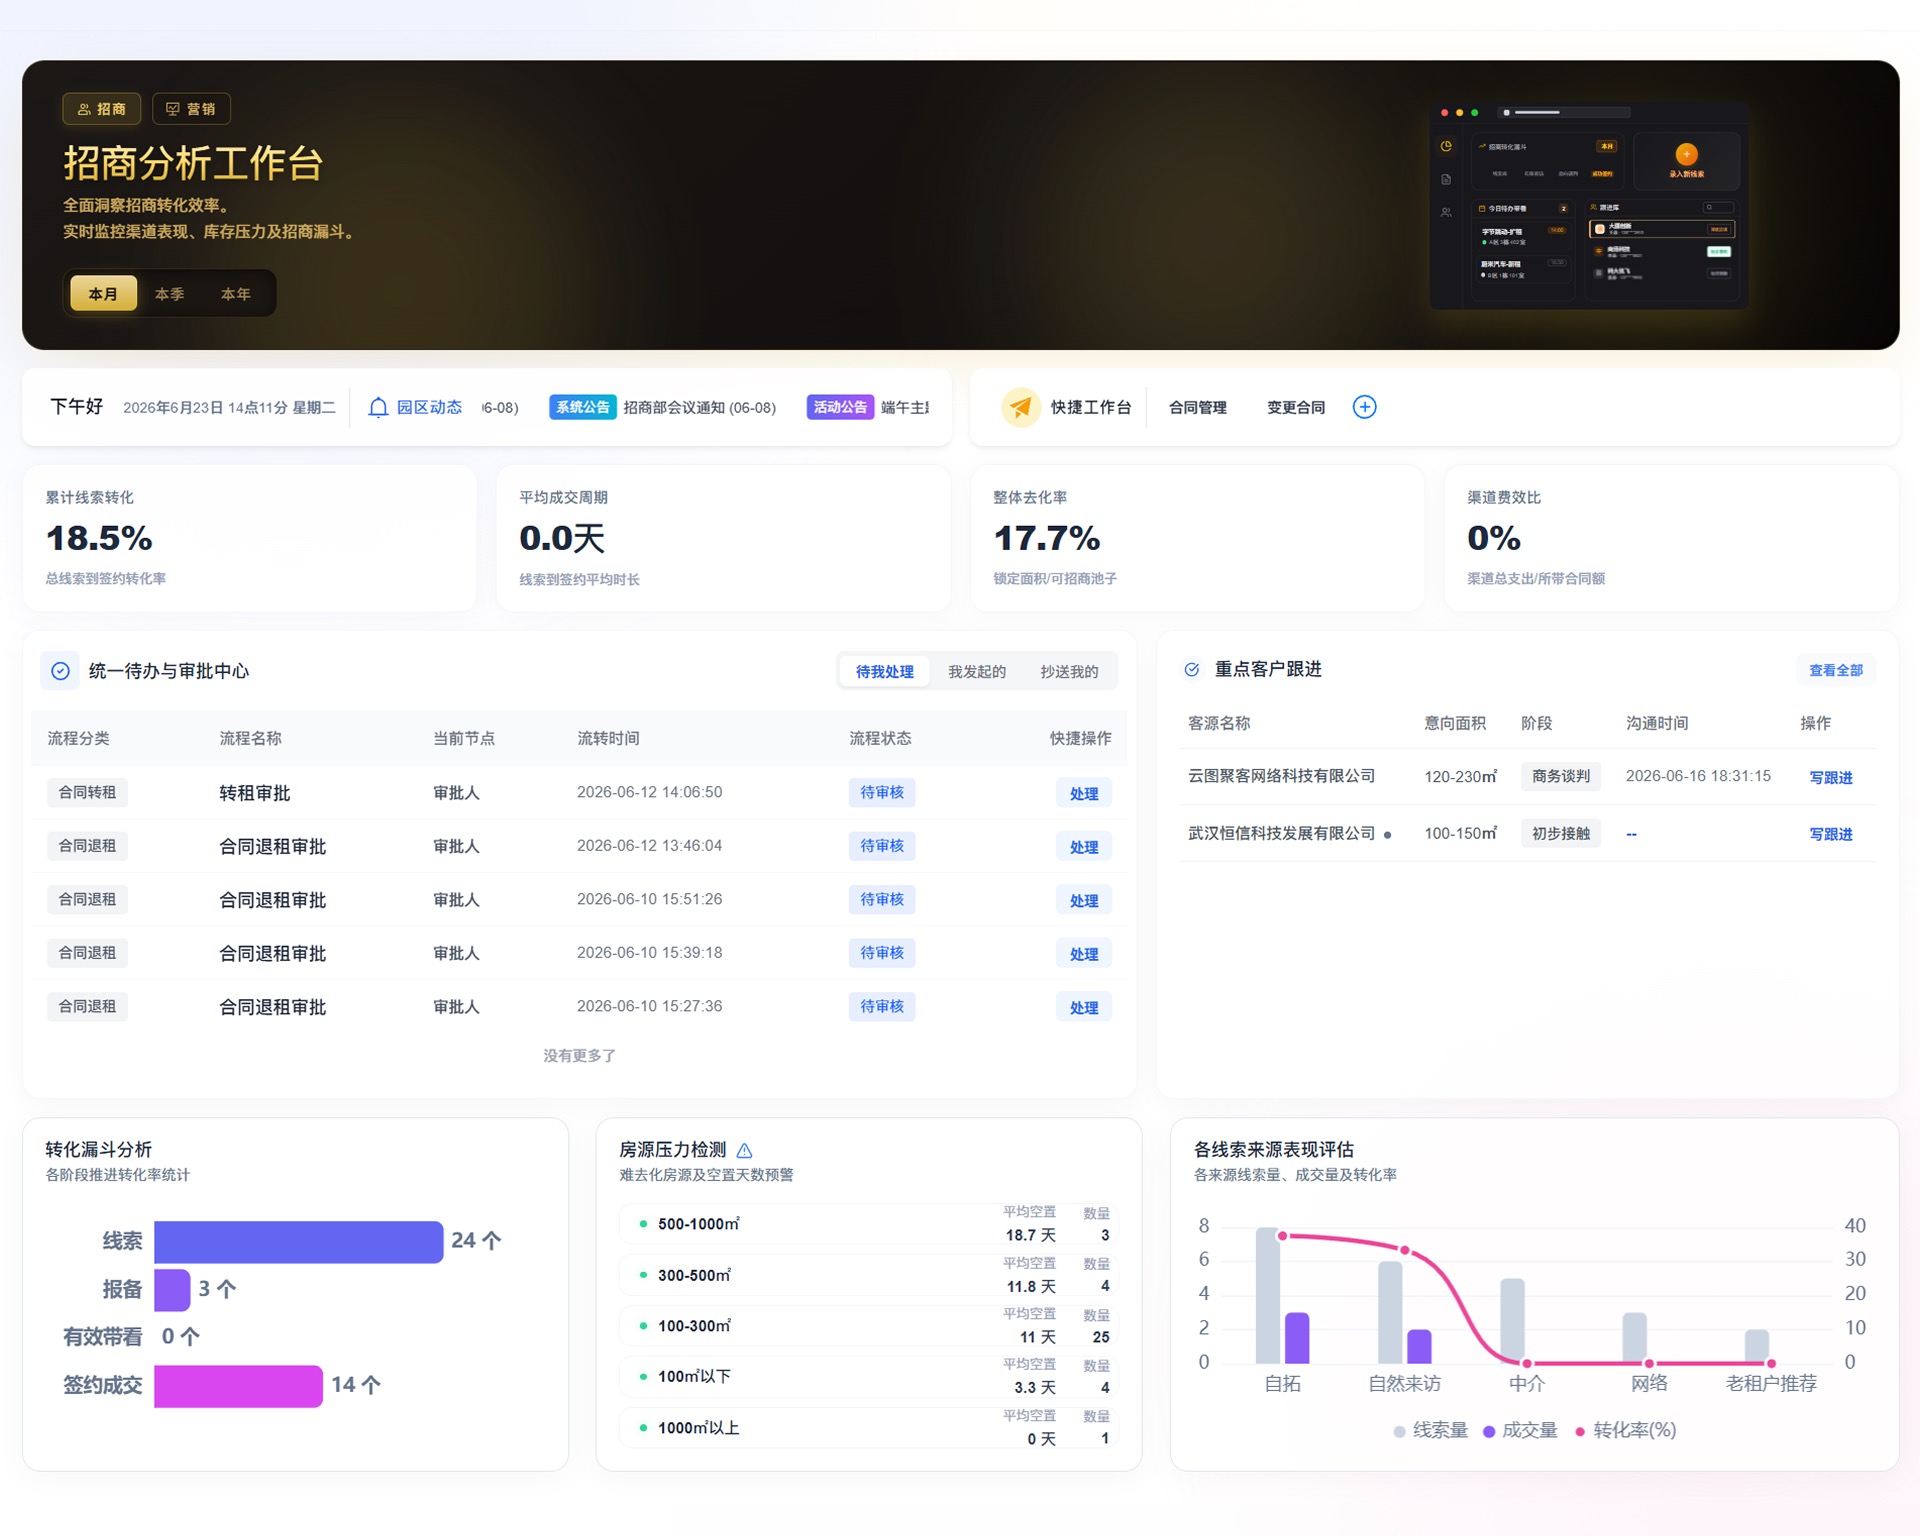This screenshot has height=1536, width=1920.
Task: Open 变更合同 shortcut
Action: 1296,407
